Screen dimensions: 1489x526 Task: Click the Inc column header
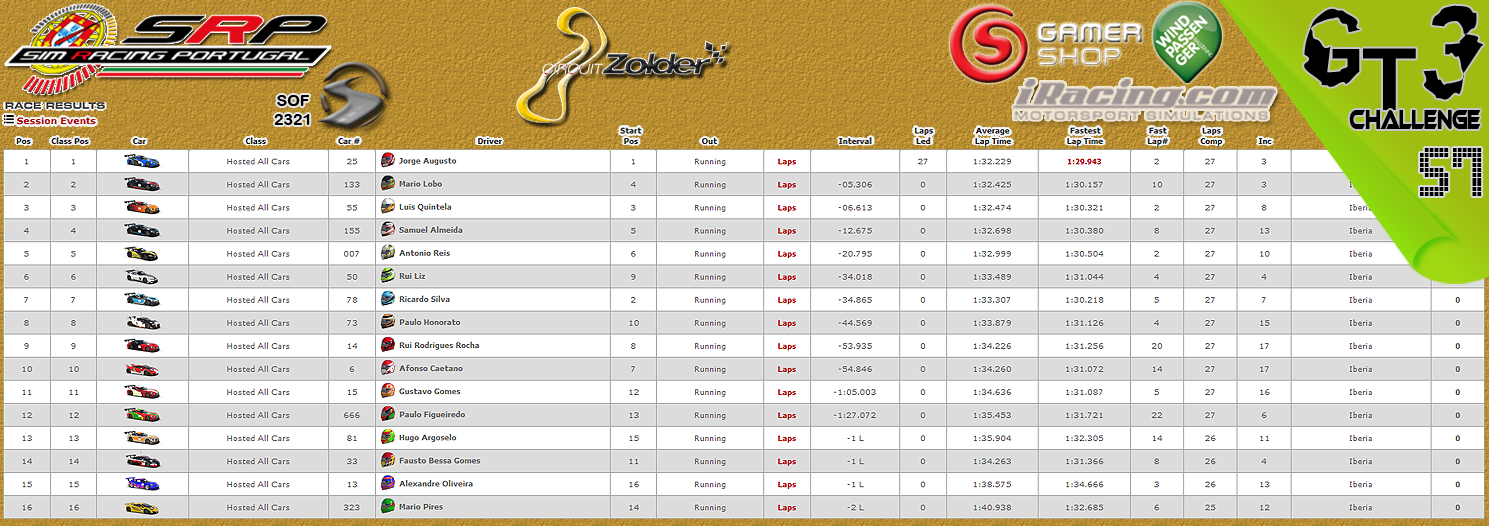coord(1264,141)
